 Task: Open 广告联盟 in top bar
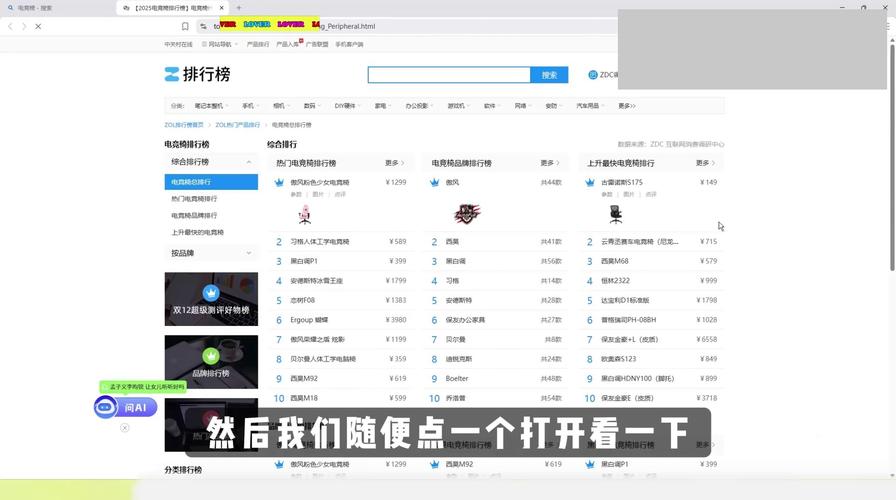(317, 44)
